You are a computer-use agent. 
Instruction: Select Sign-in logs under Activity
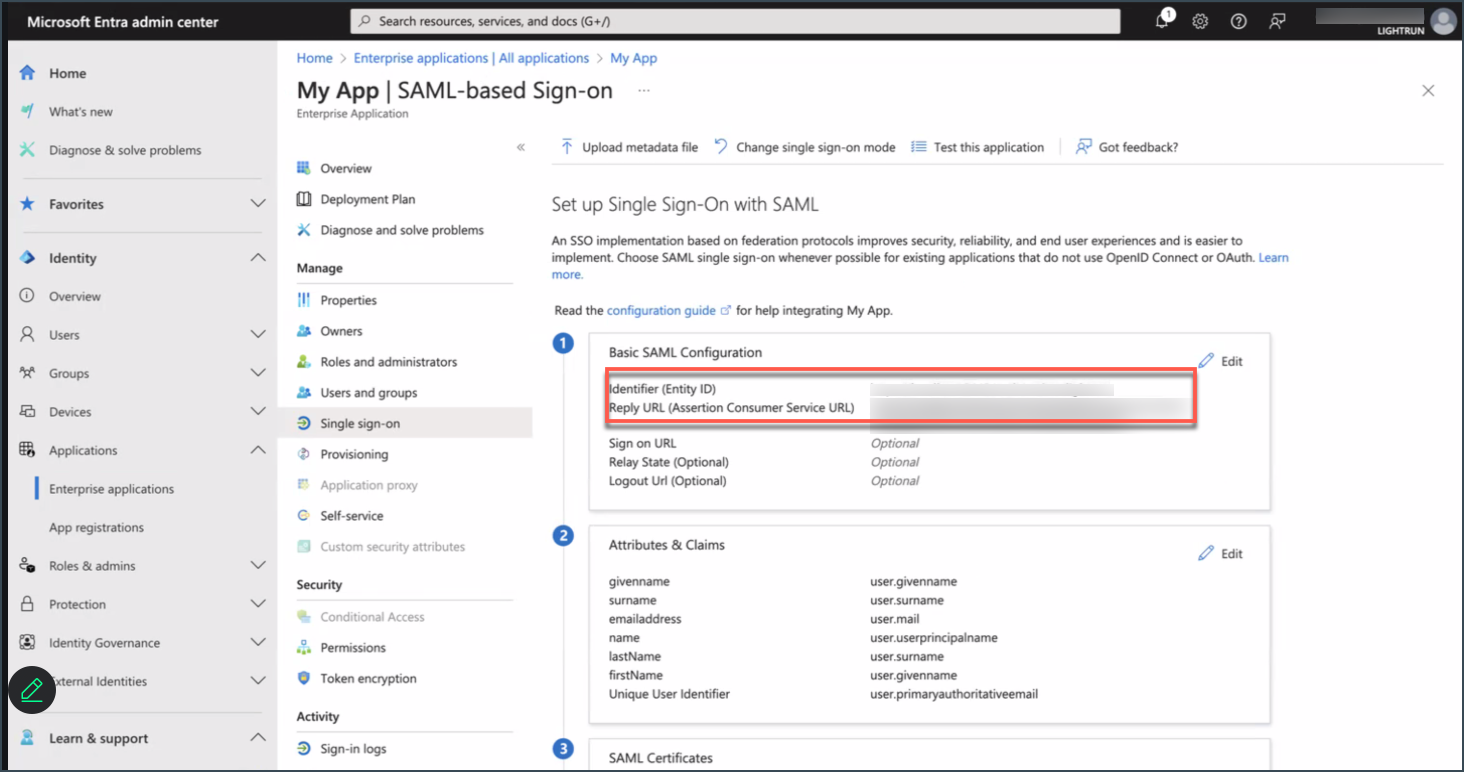[353, 749]
